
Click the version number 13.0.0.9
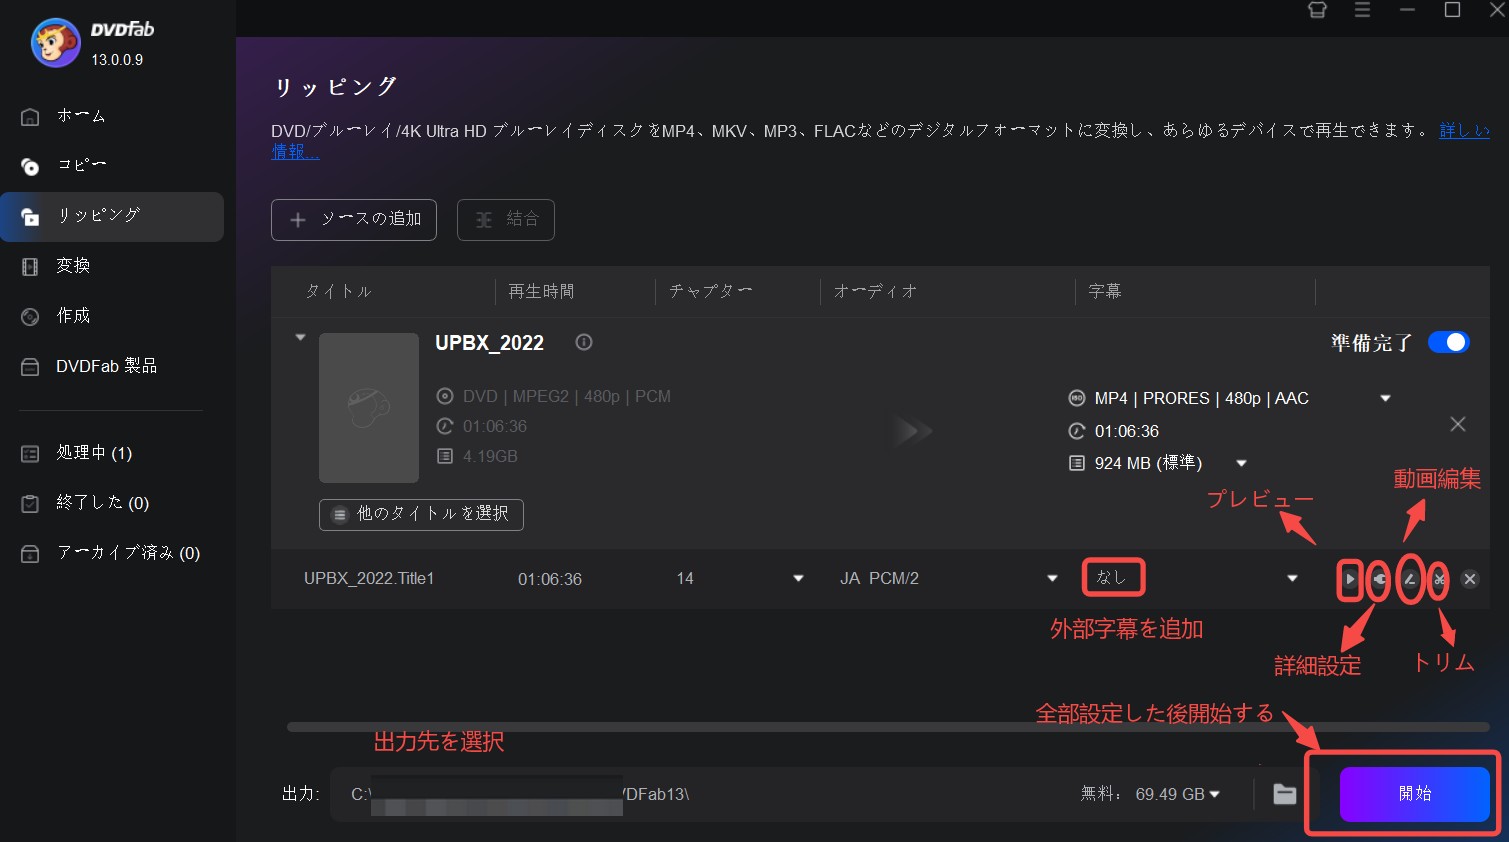pos(117,60)
